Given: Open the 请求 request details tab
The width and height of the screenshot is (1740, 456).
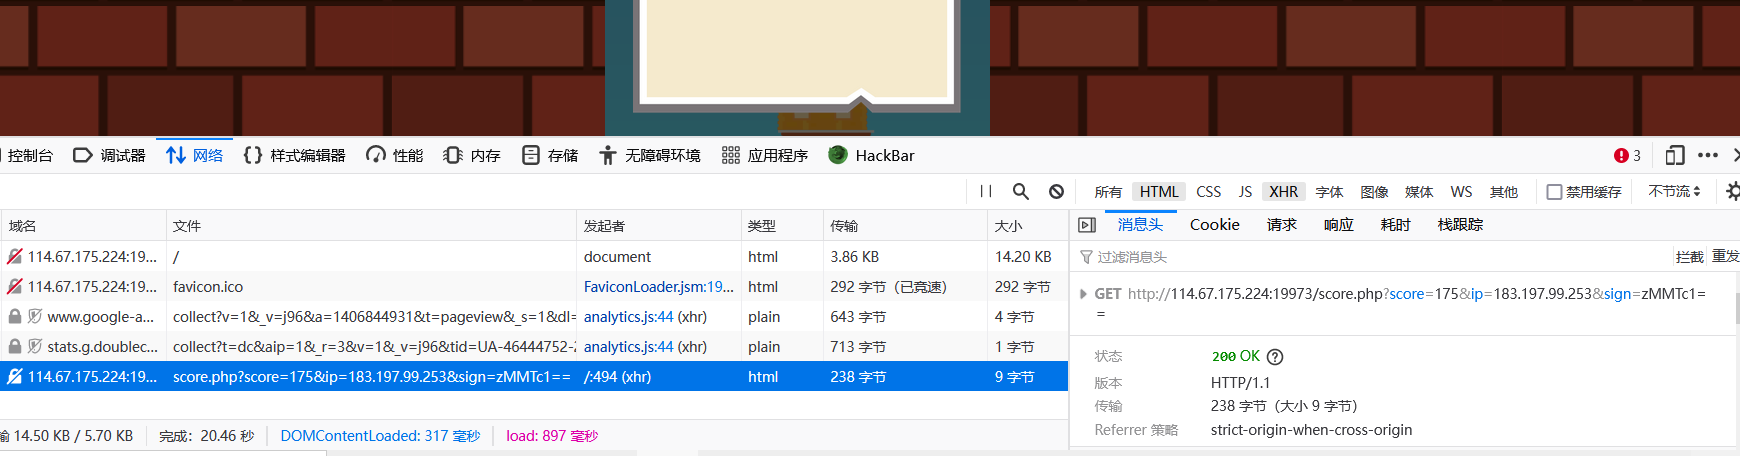Looking at the screenshot, I should coord(1282,225).
